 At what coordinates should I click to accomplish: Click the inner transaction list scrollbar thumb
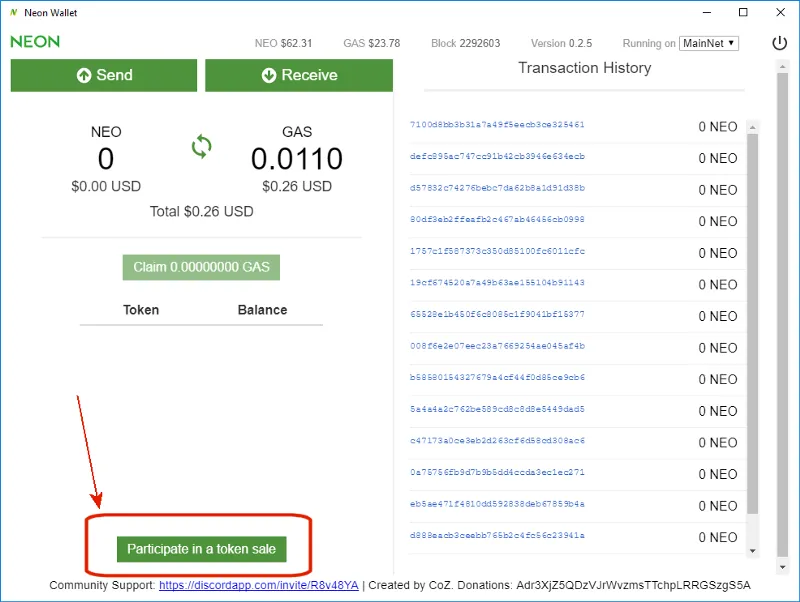point(752,324)
